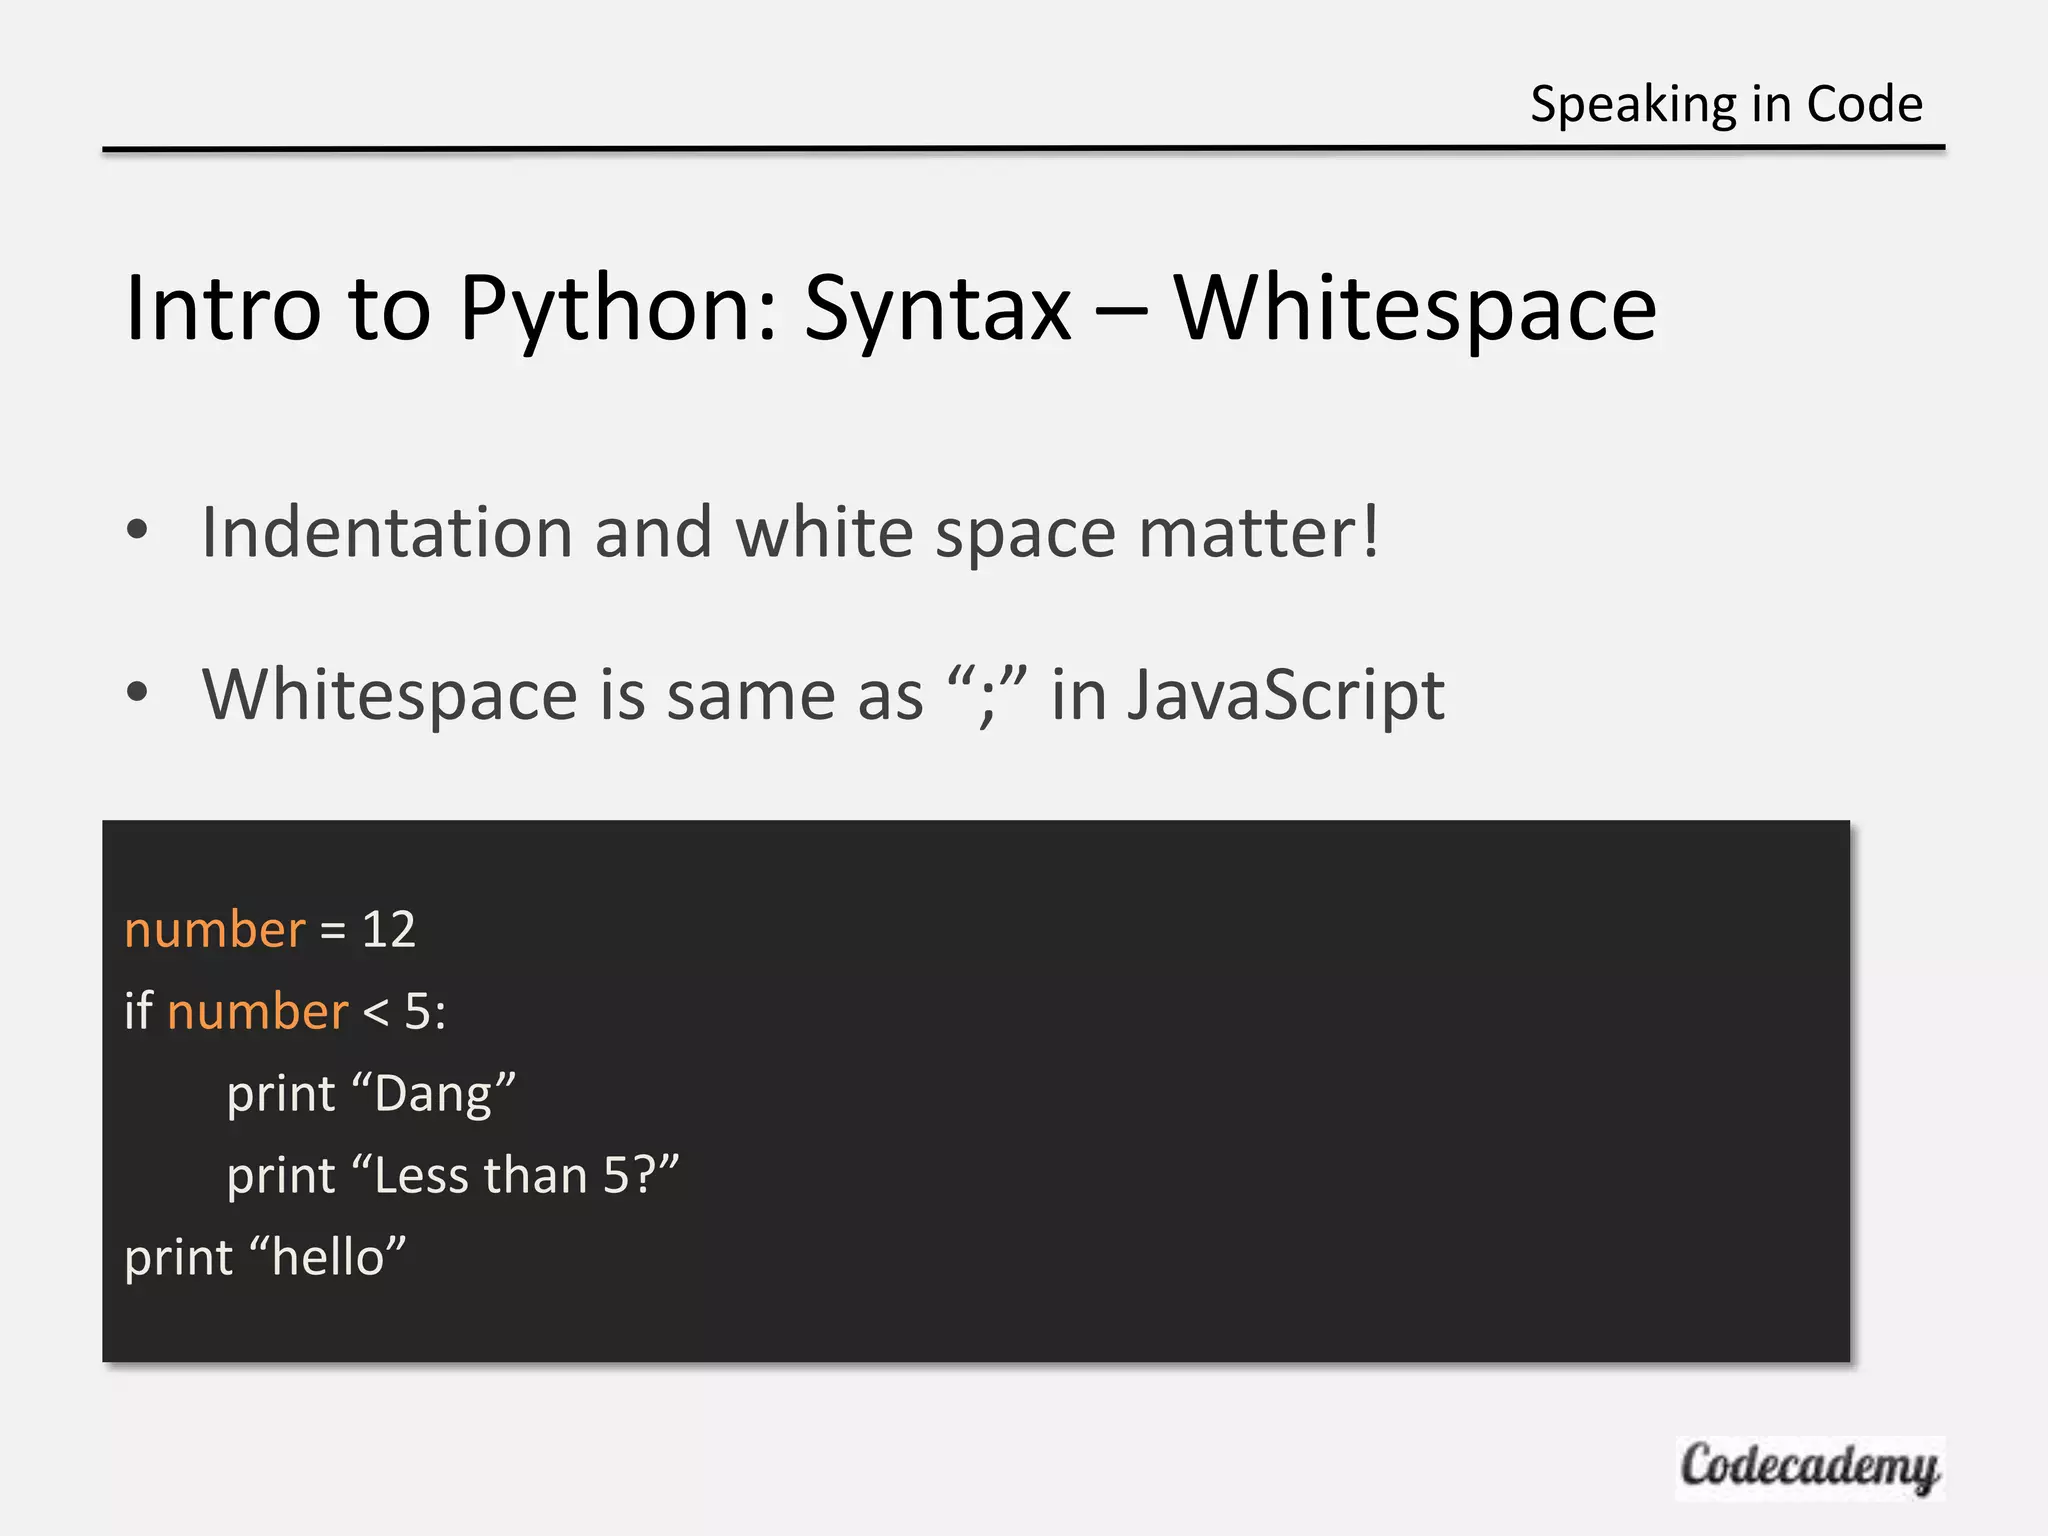Click the code line 'if number < 5:'
Viewport: 2048px width, 1536px height.
pos(285,1011)
